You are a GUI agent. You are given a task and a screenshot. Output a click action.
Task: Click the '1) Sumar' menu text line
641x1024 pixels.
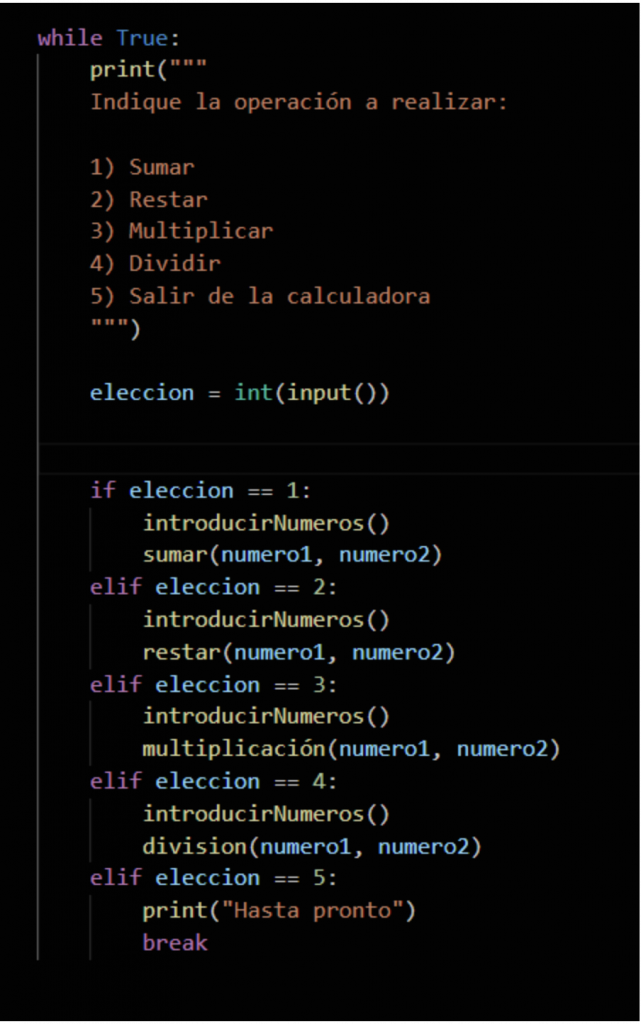coord(142,167)
